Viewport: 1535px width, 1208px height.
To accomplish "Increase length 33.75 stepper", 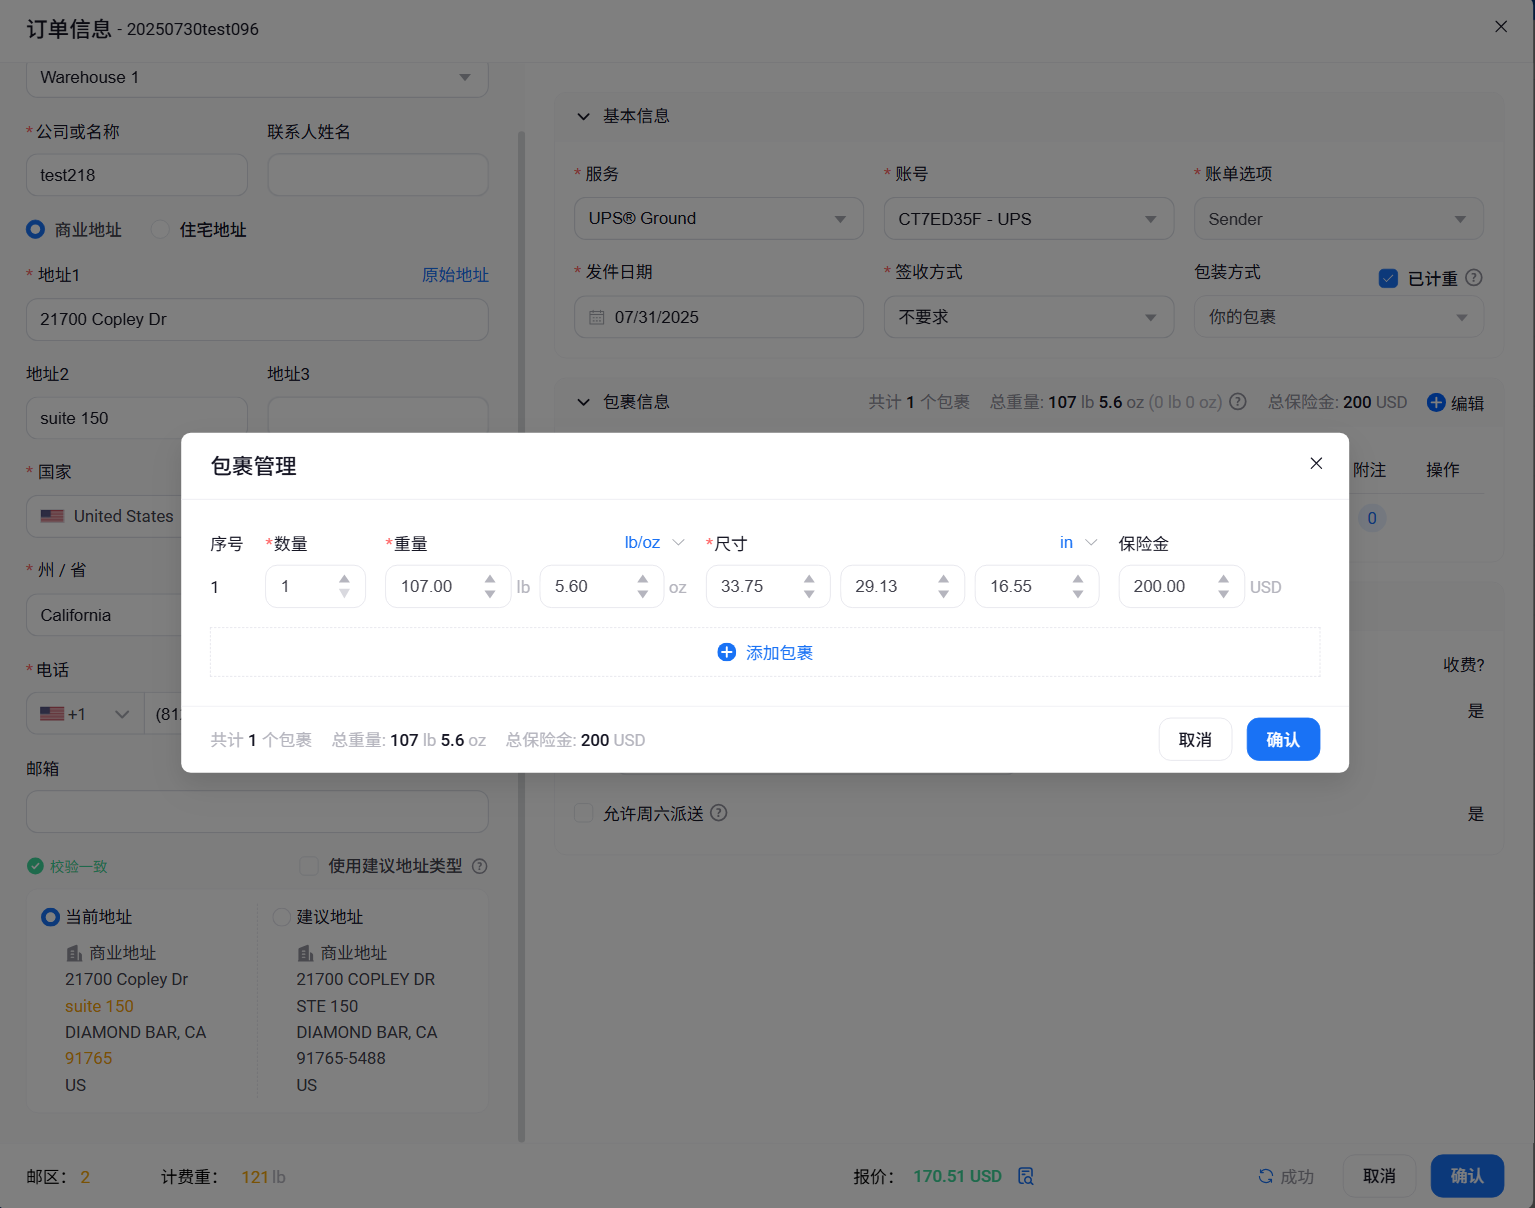I will (x=809, y=579).
